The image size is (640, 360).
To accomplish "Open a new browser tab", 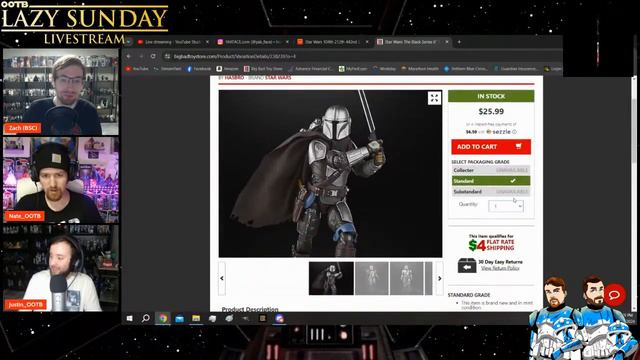I will [x=459, y=42].
